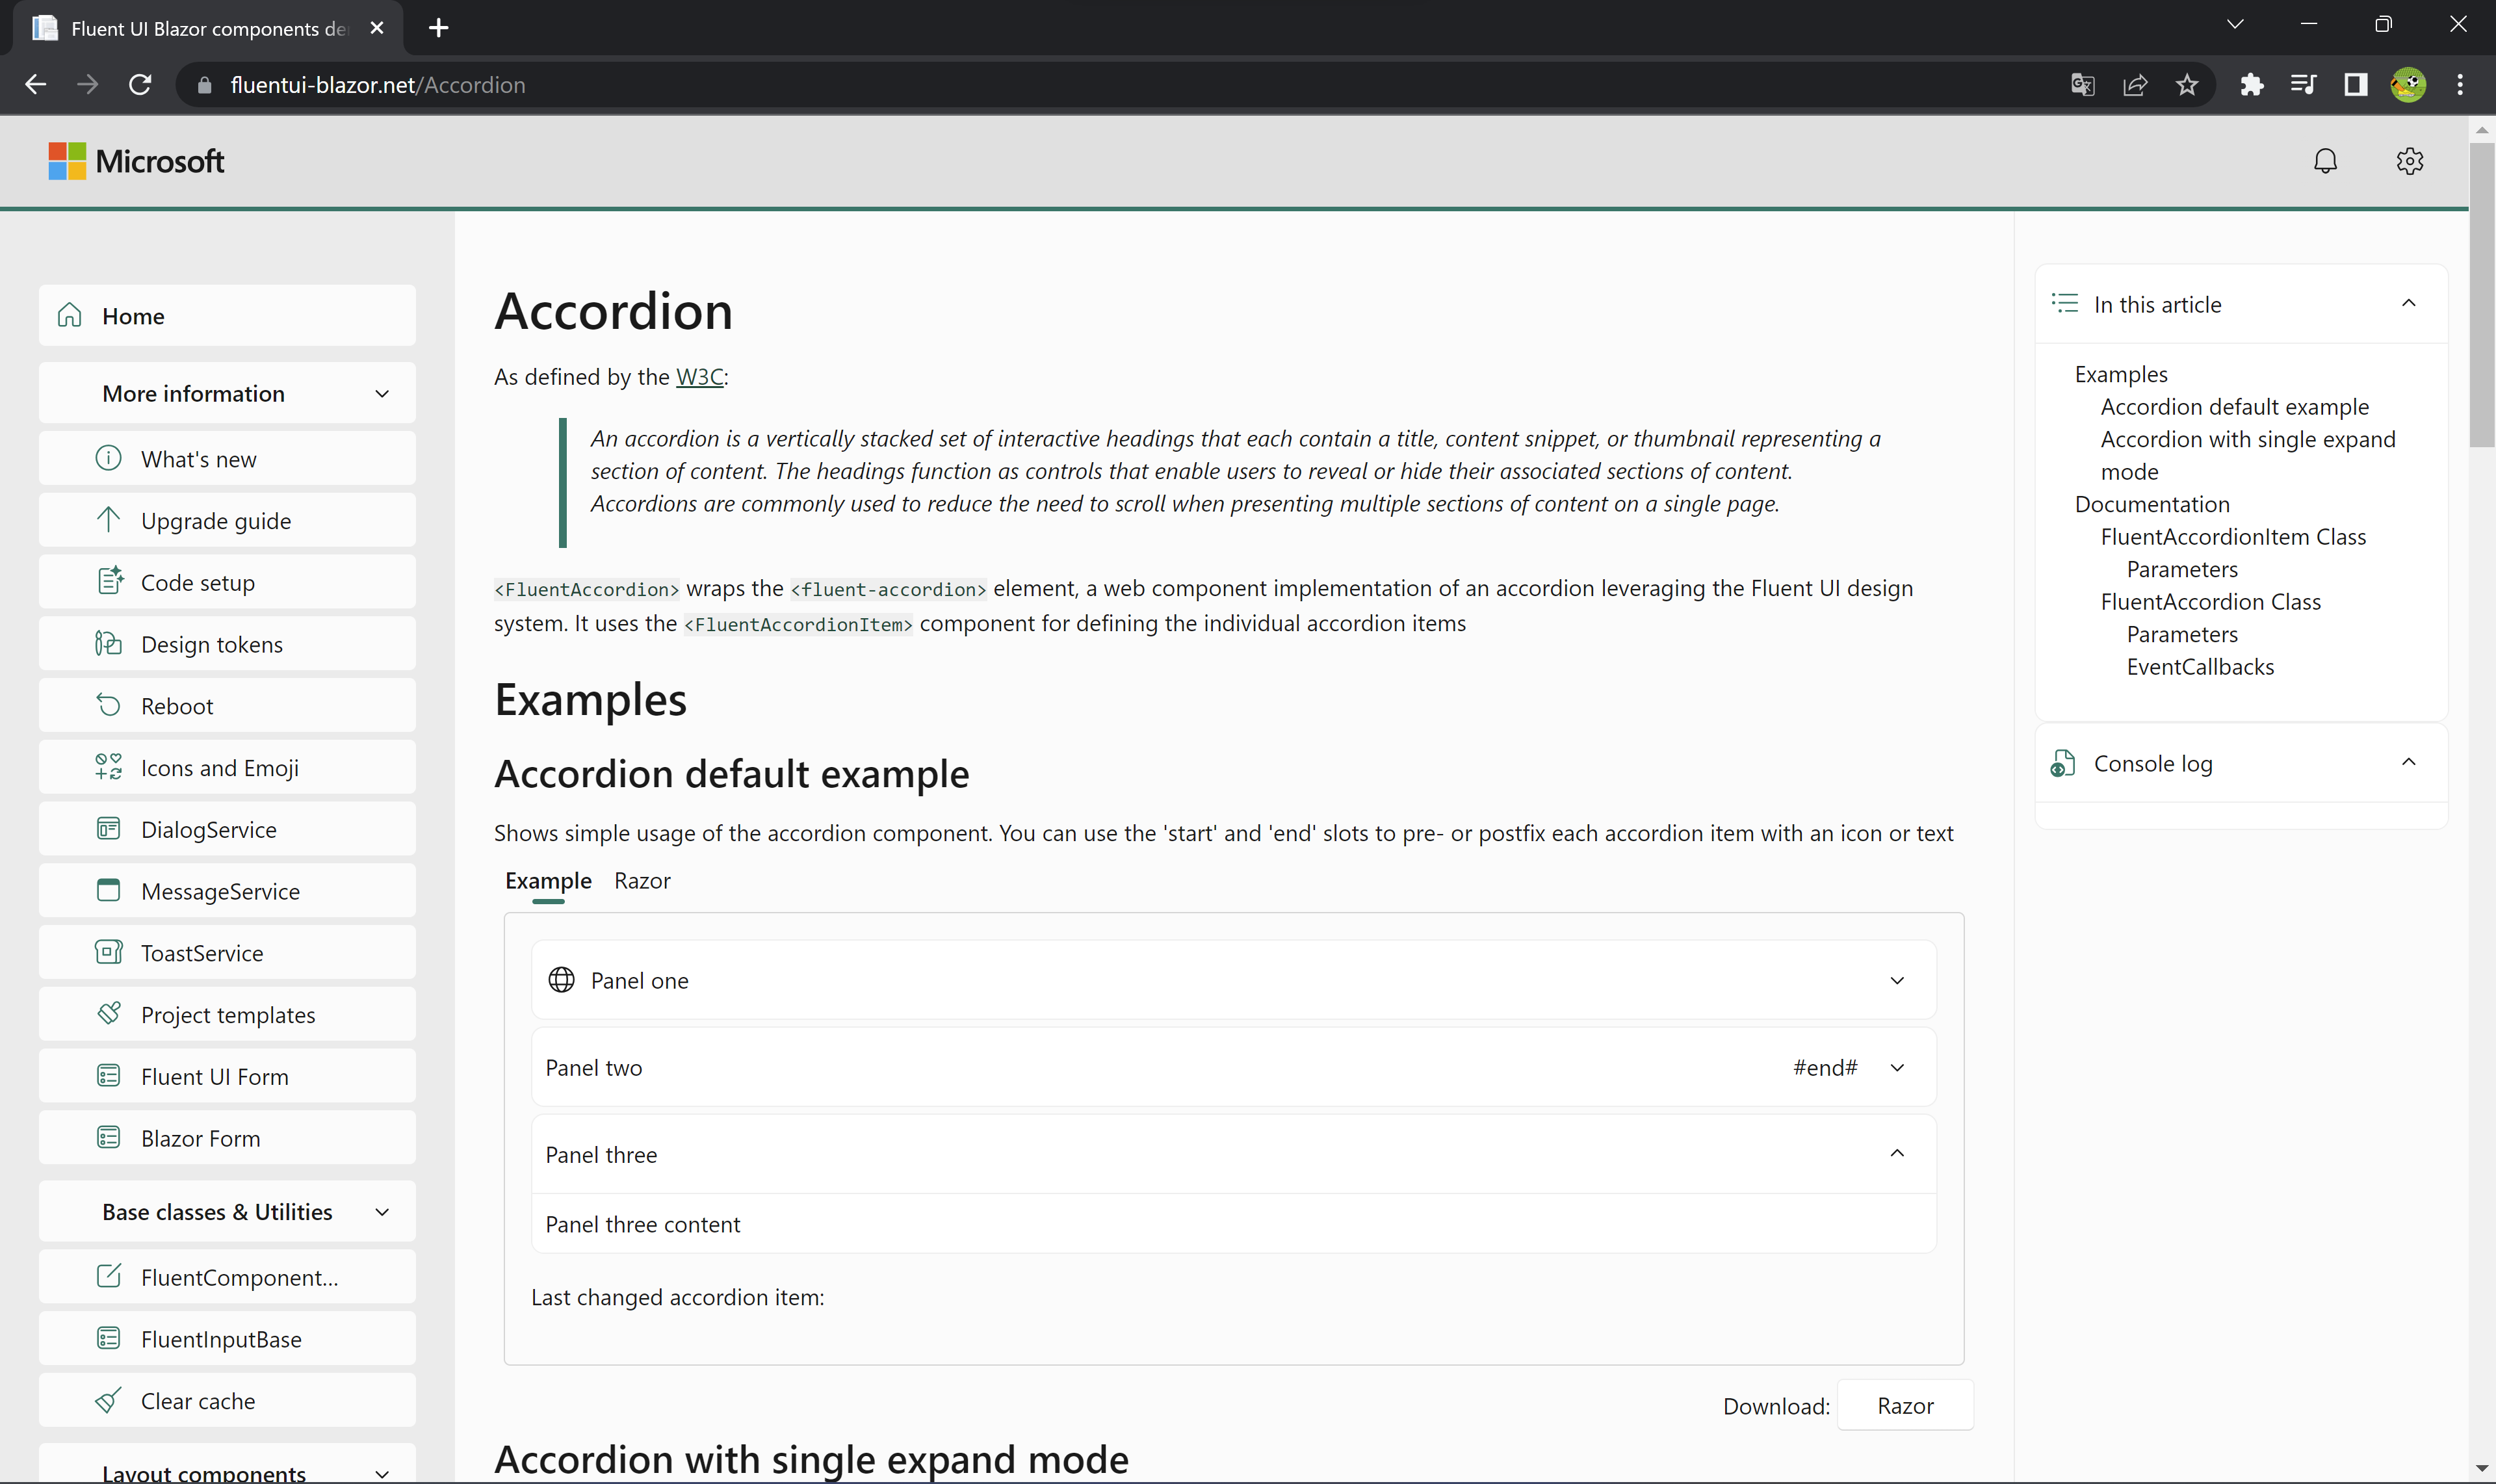Collapse the Console log panel
Image resolution: width=2496 pixels, height=1484 pixels.
pos(2409,762)
